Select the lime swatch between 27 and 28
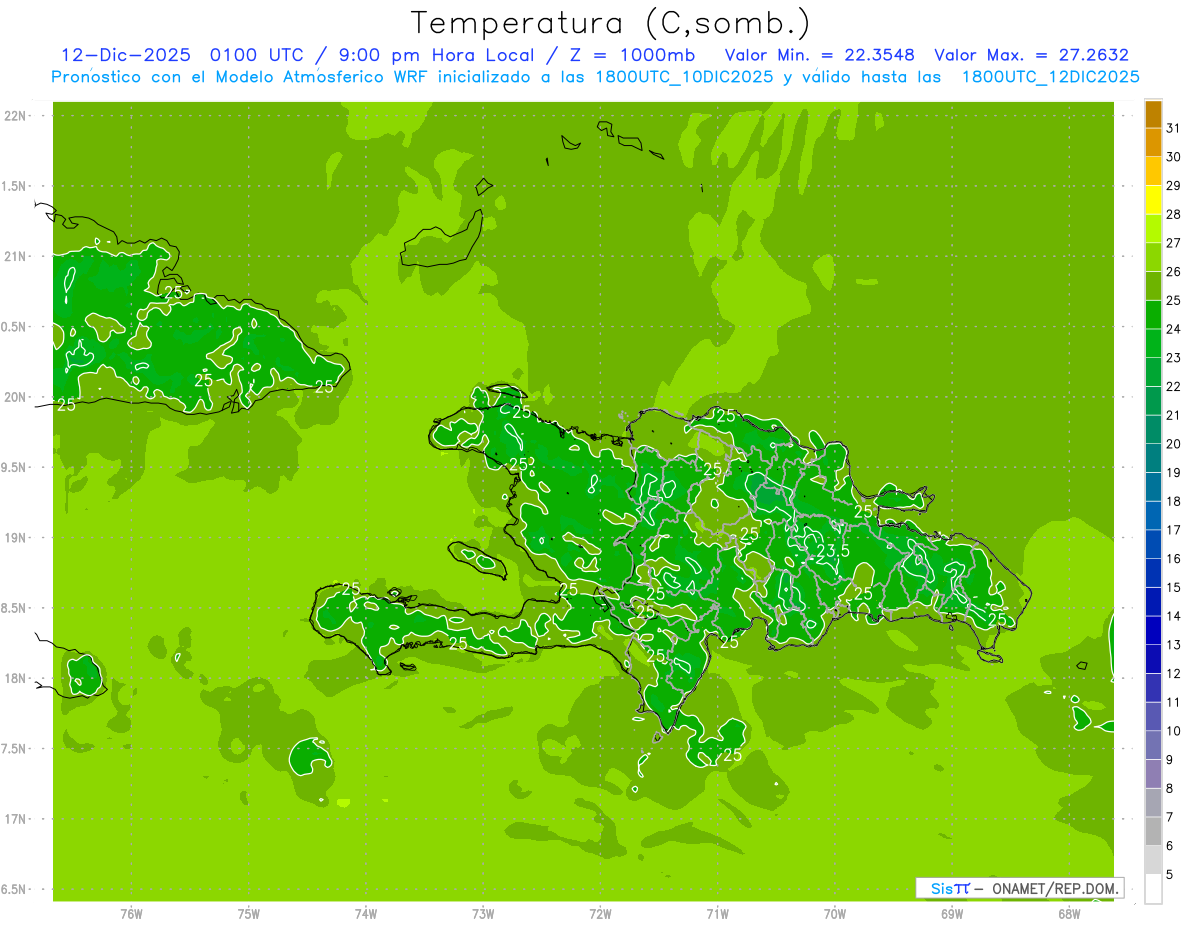The image size is (1200, 927). pos(1153,229)
